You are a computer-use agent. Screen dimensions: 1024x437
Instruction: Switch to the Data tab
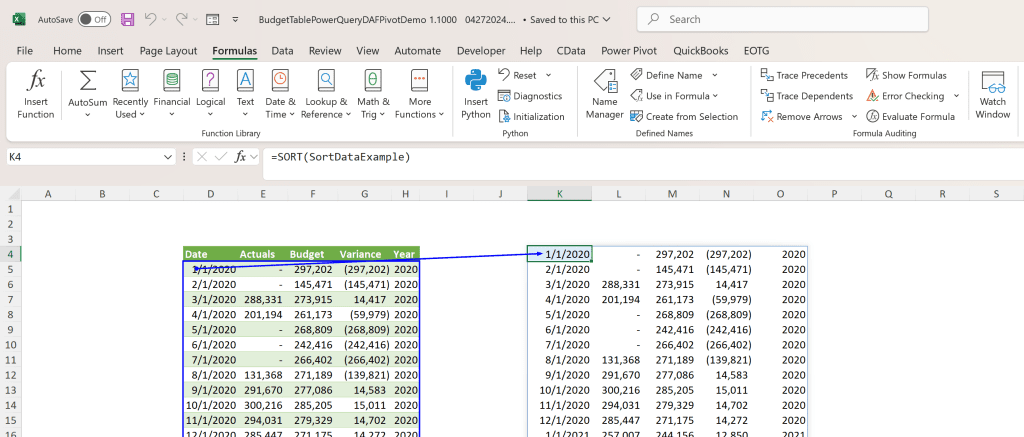(x=282, y=50)
